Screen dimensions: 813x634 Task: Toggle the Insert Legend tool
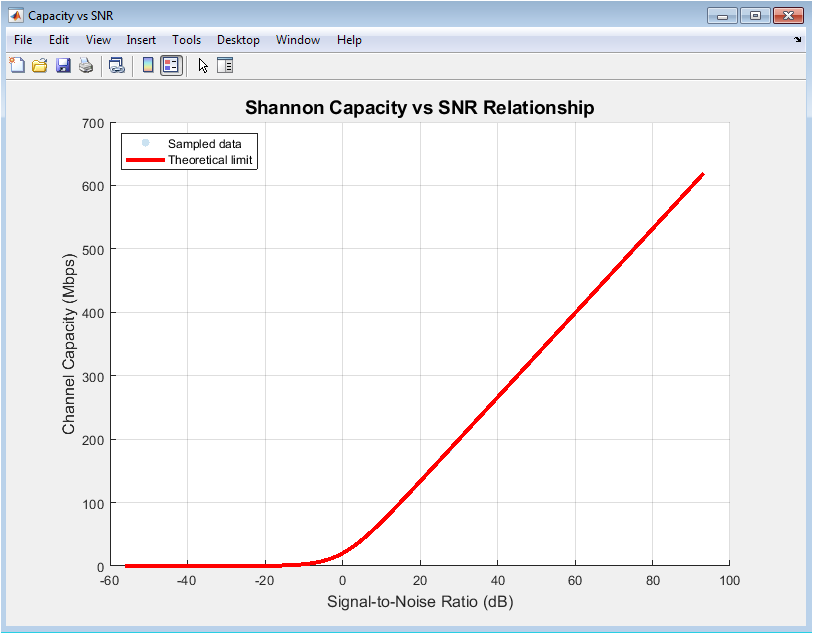click(171, 66)
